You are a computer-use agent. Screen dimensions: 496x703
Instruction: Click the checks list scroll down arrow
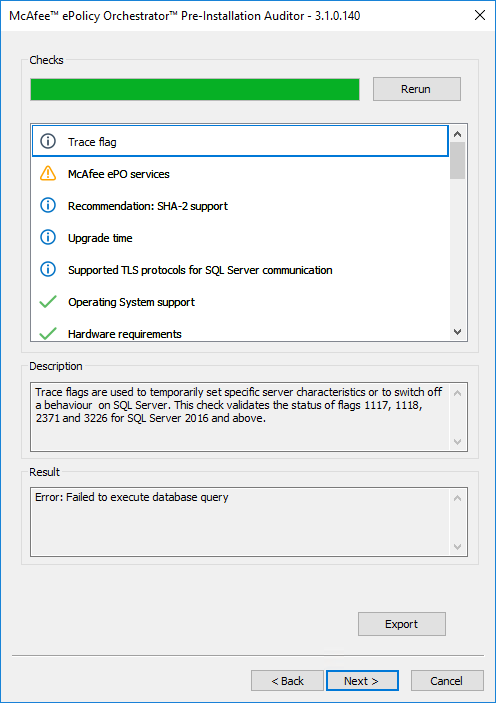[x=457, y=332]
